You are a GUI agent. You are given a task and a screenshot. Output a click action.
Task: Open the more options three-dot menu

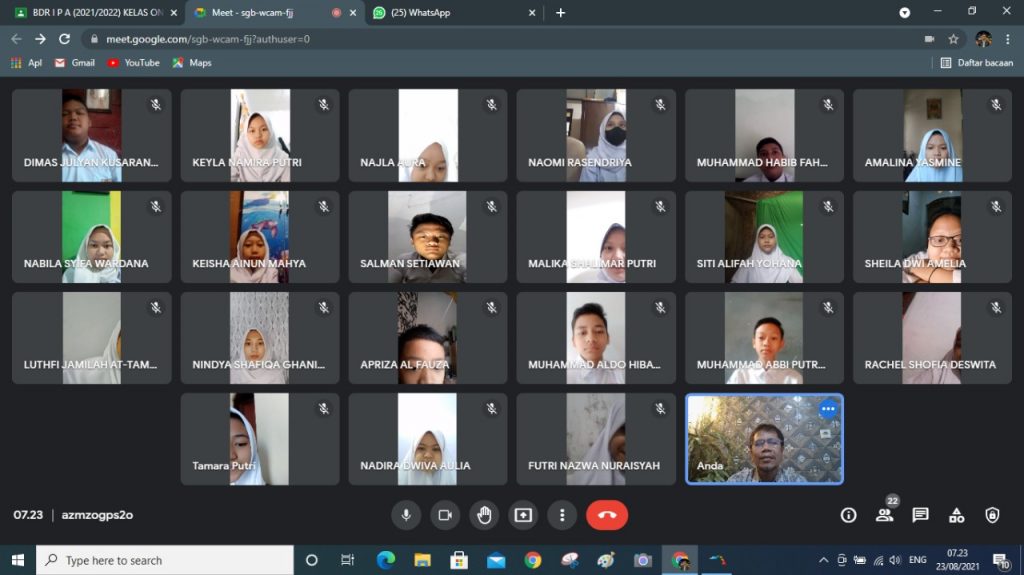pos(562,515)
